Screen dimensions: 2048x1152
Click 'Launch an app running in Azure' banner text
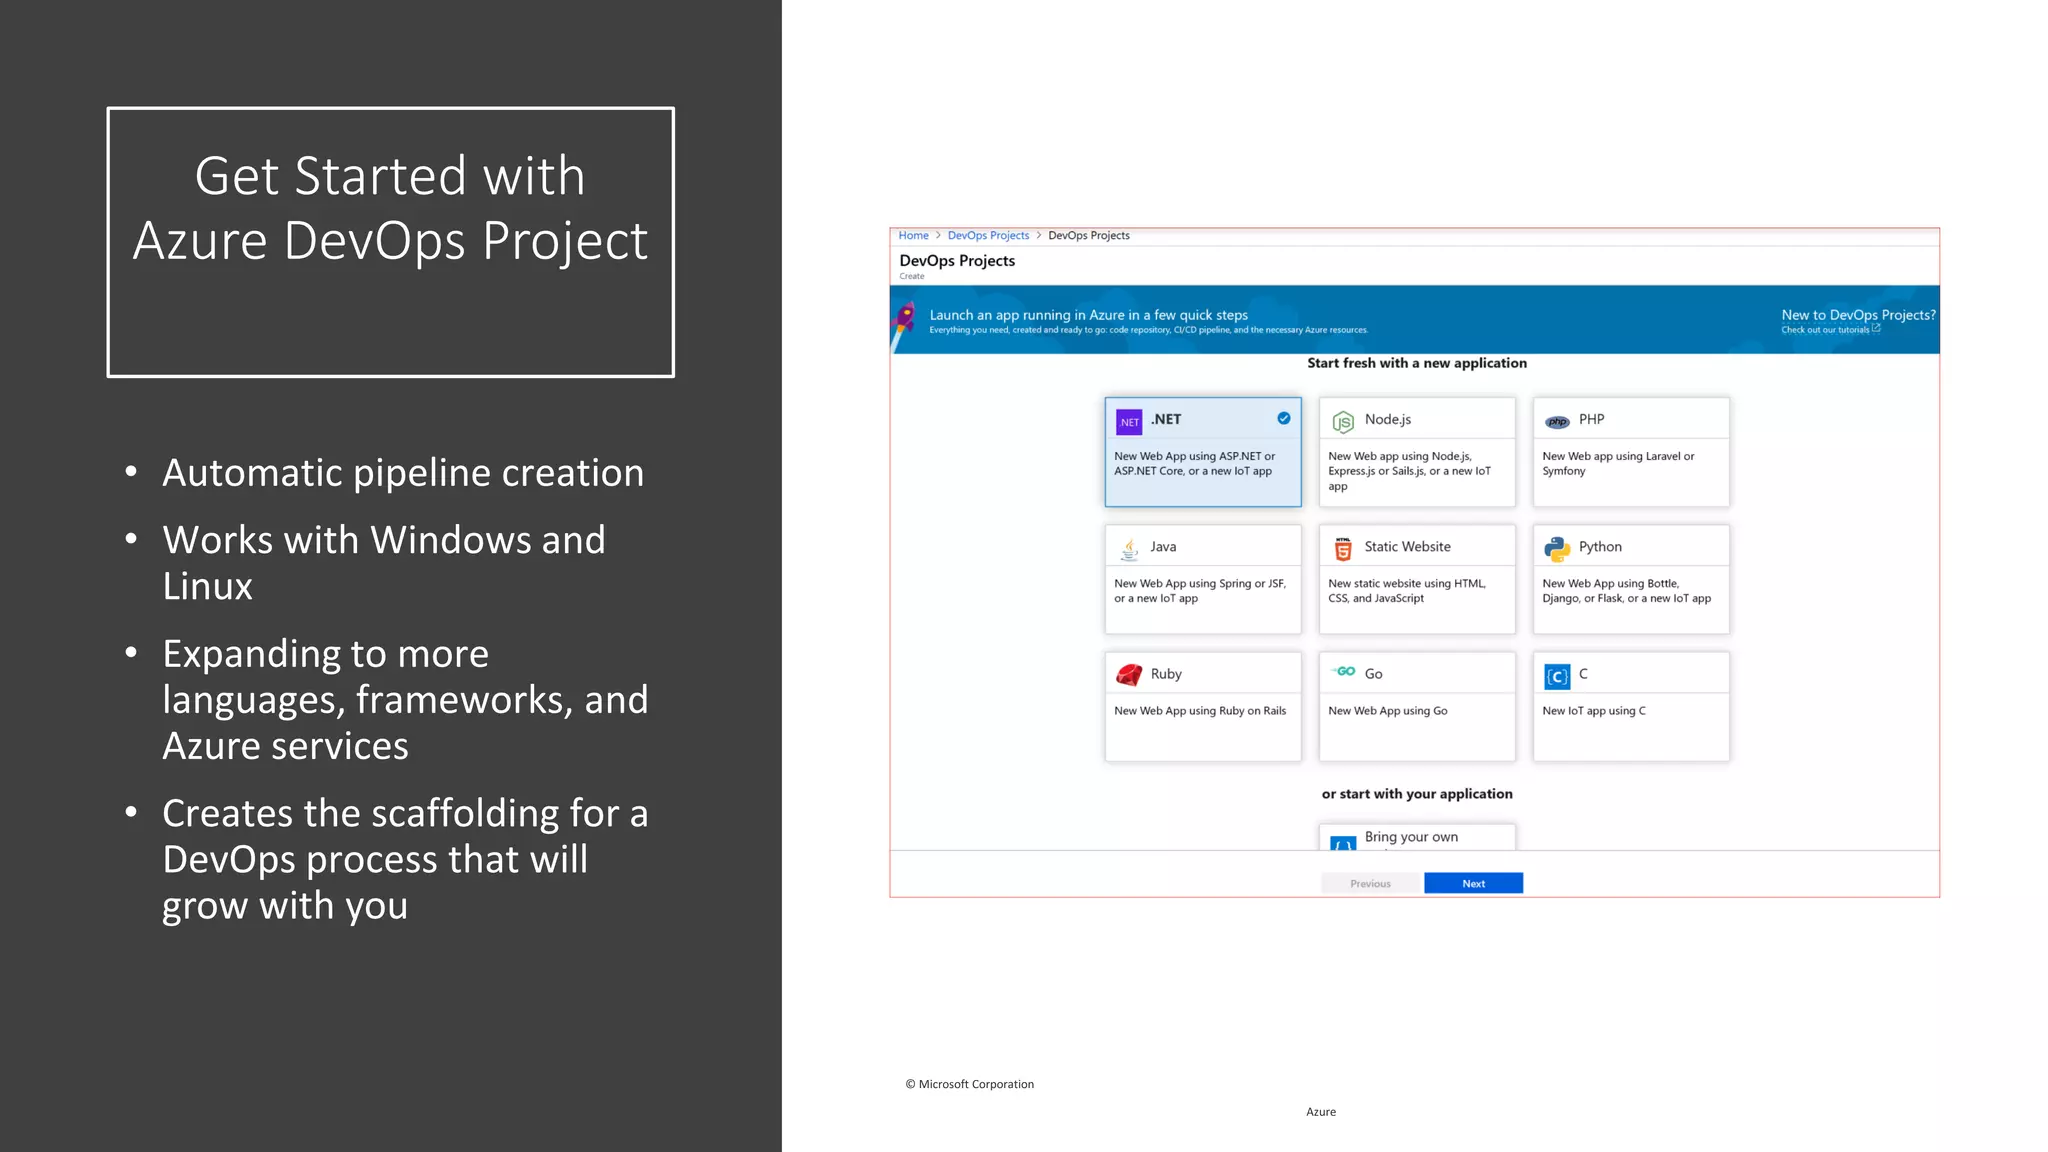(x=1088, y=315)
